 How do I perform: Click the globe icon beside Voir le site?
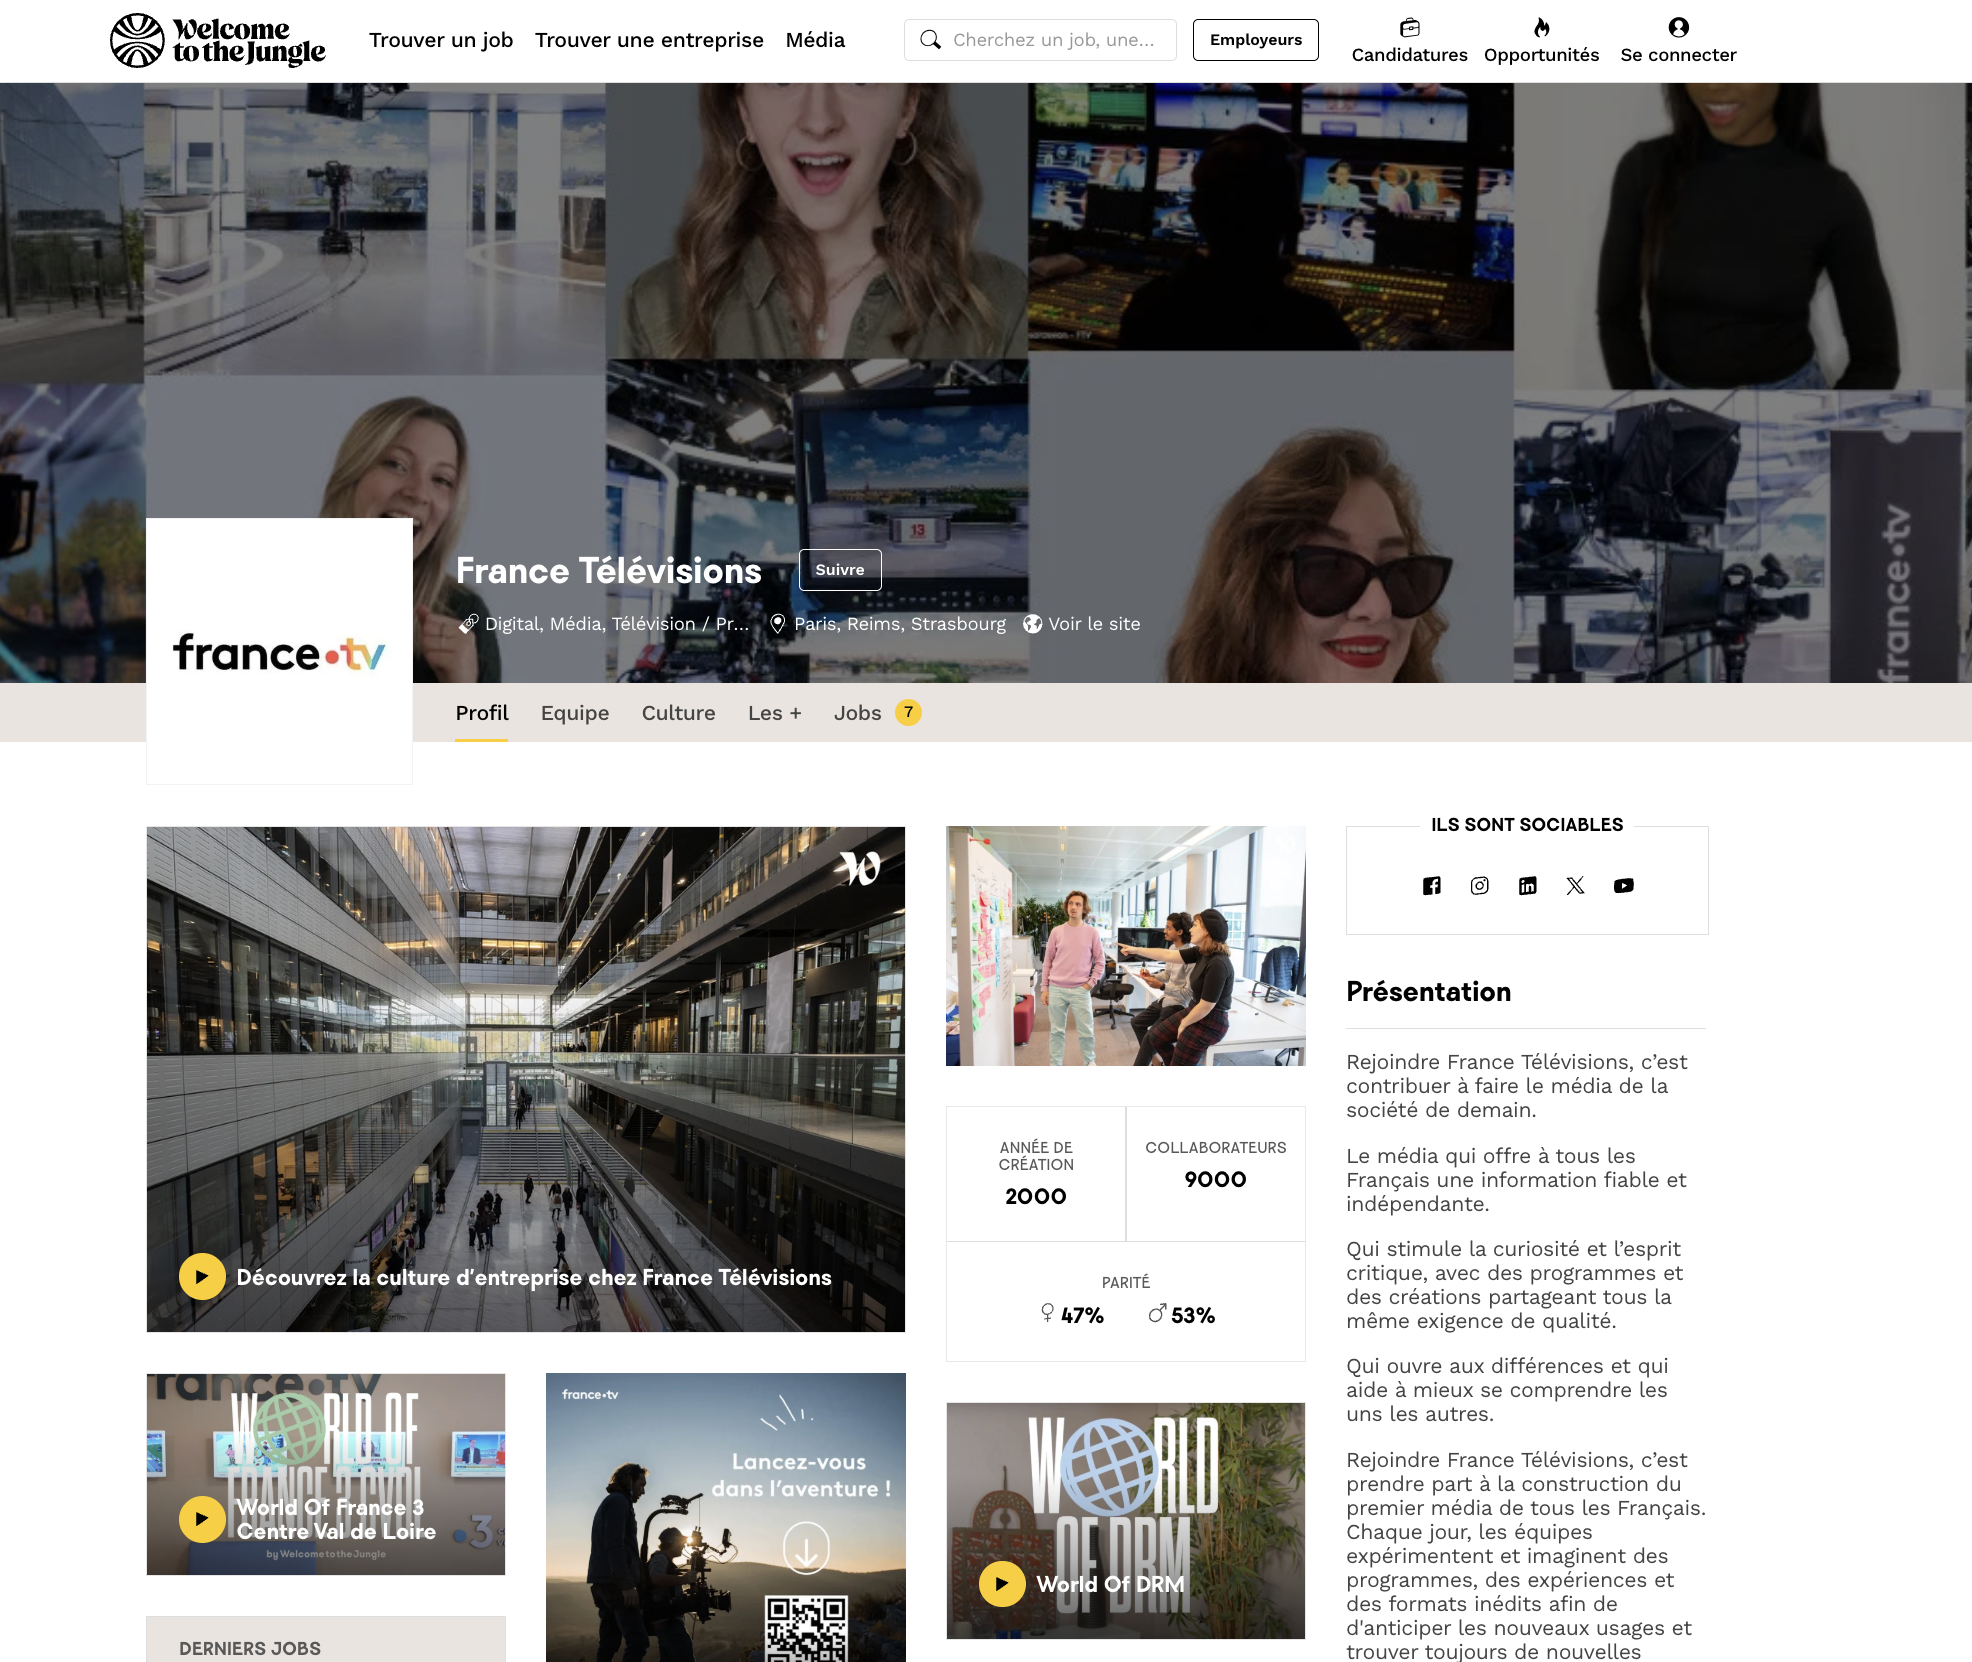(x=1032, y=624)
